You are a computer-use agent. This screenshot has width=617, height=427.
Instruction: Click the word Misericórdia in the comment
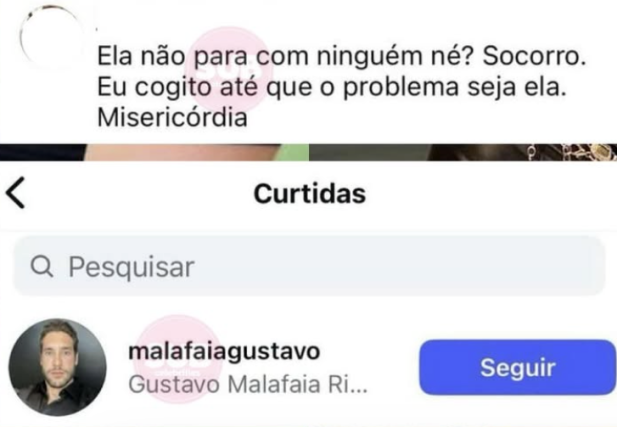[x=172, y=117]
